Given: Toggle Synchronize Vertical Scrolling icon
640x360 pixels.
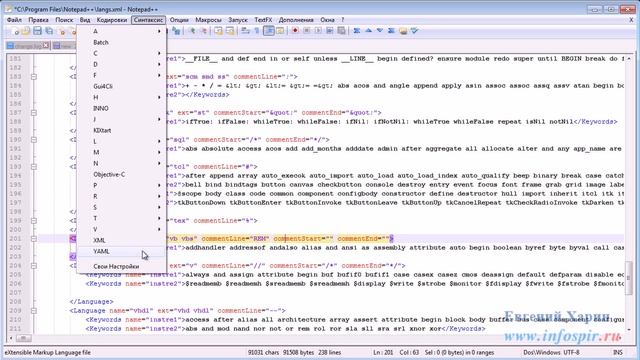Looking at the screenshot, I should tap(218, 31).
